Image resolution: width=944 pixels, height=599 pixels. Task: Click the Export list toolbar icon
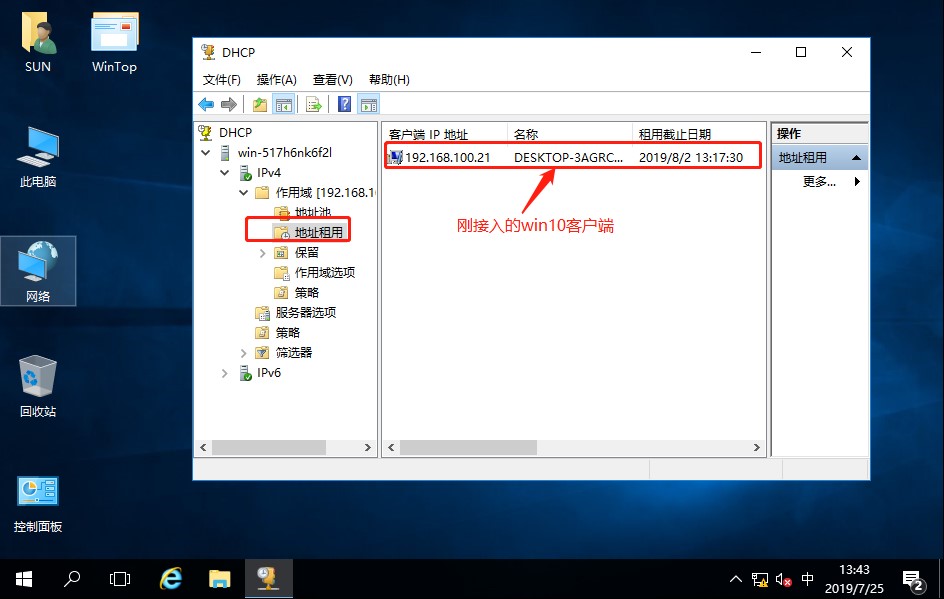(x=314, y=104)
